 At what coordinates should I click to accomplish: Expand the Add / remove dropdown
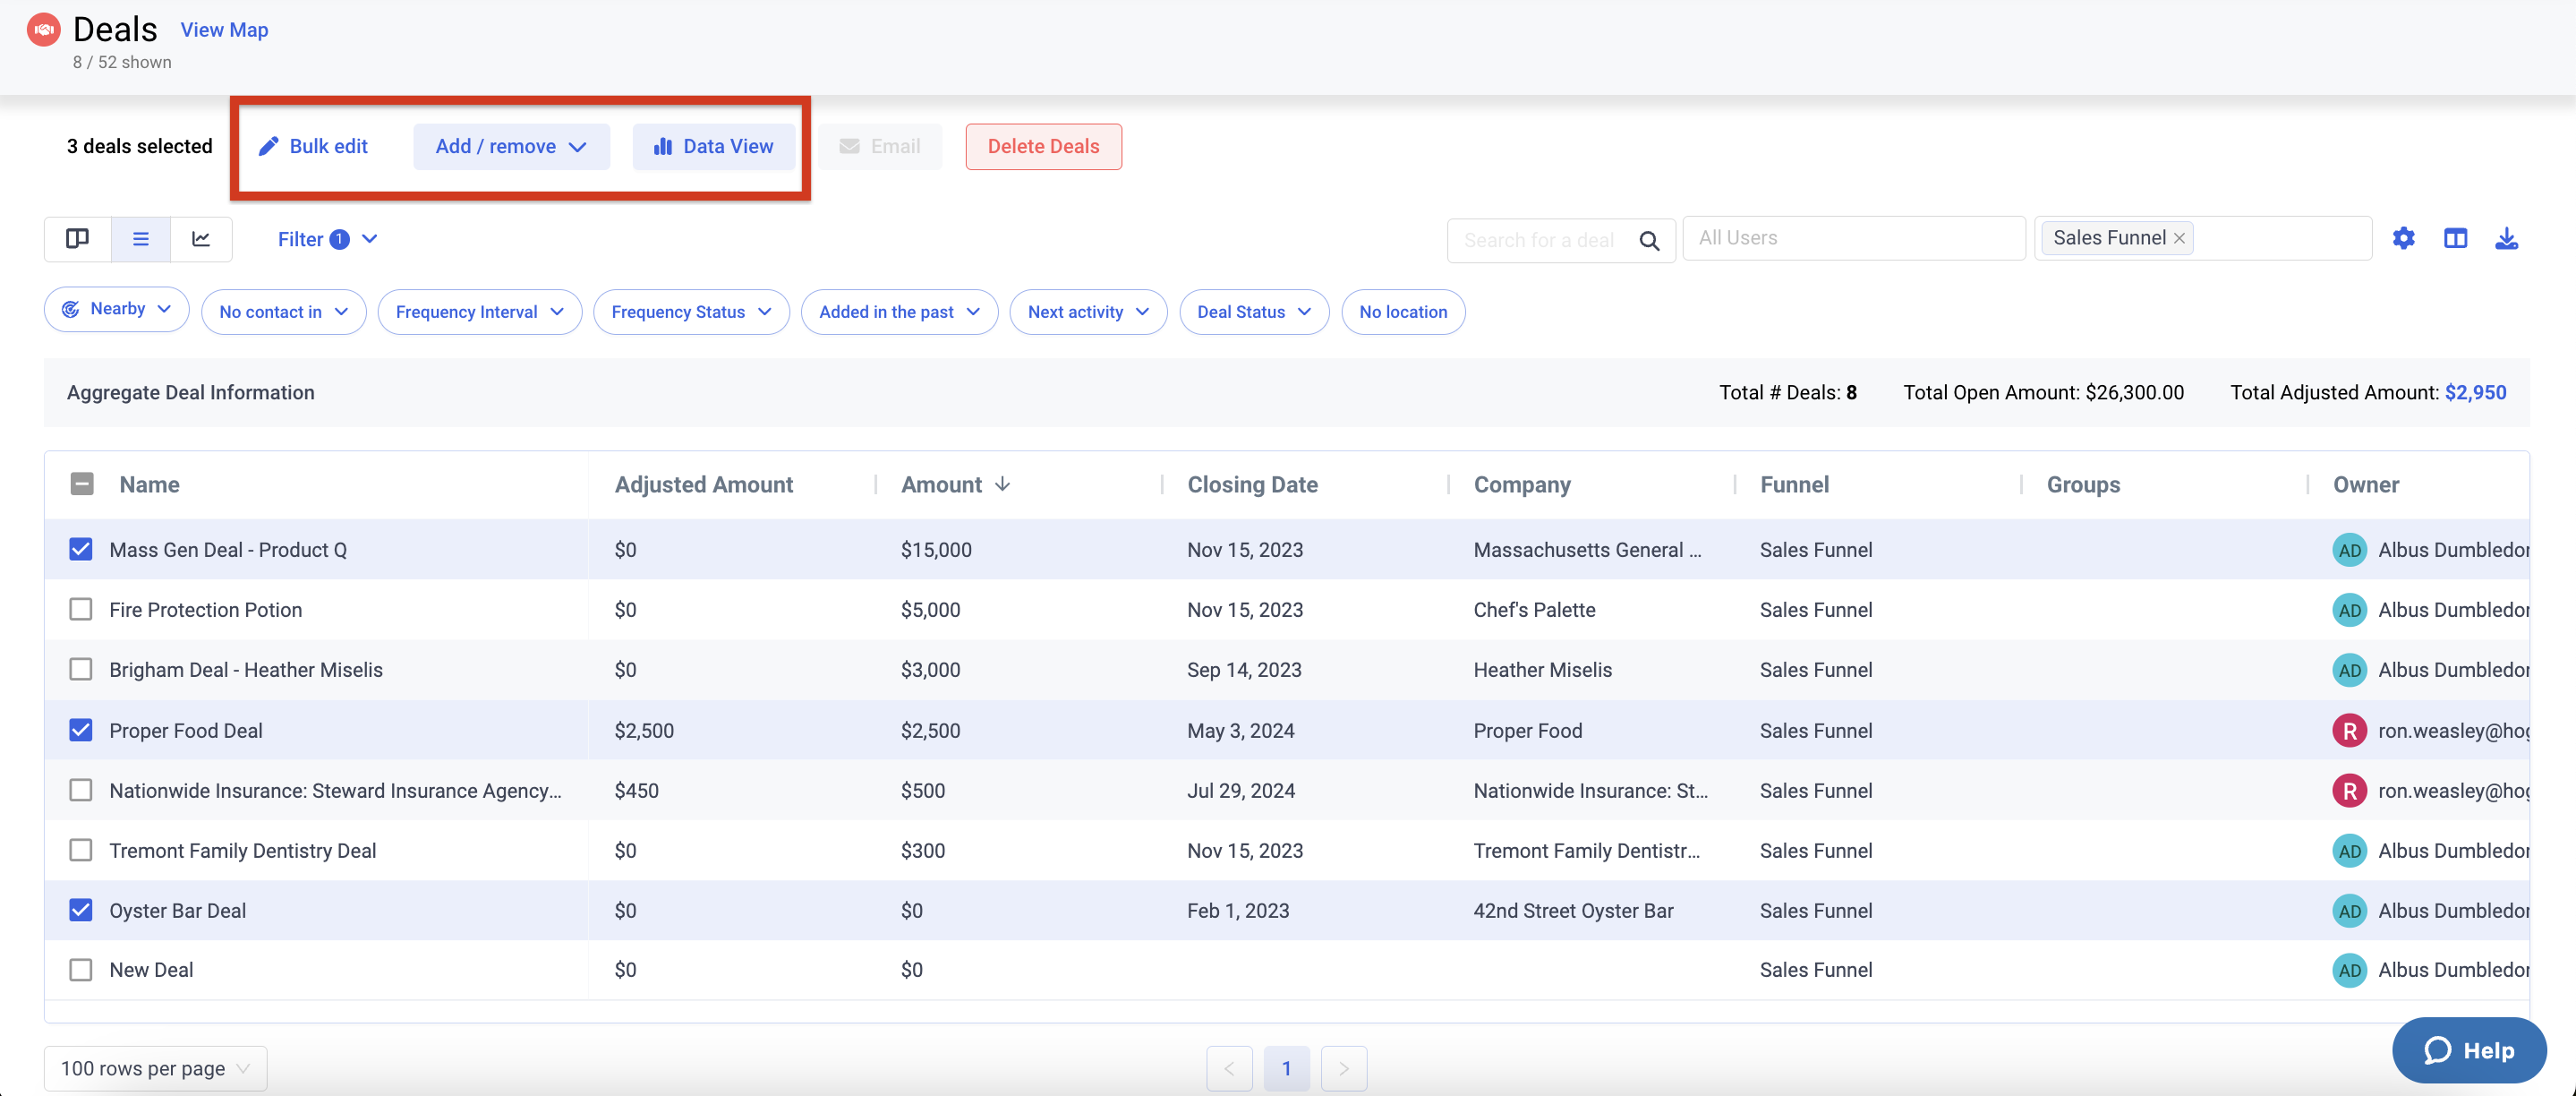pos(511,146)
